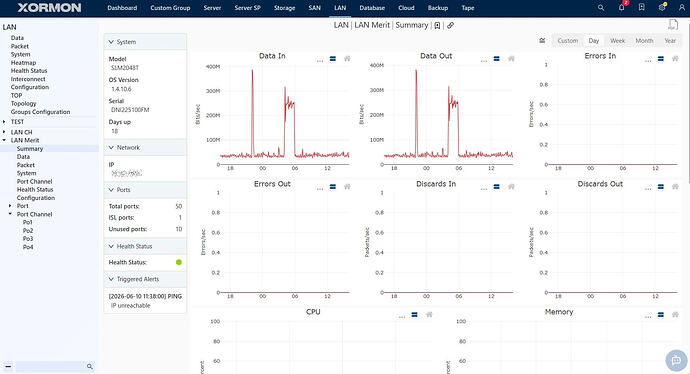Viewport: 690px width, 374px height.
Task: Collapse sidebar tree with minus button
Action: pos(8,366)
